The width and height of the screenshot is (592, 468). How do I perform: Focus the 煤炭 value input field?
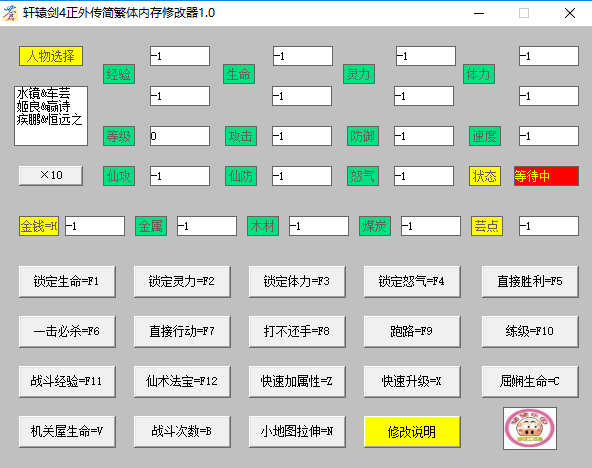(431, 226)
